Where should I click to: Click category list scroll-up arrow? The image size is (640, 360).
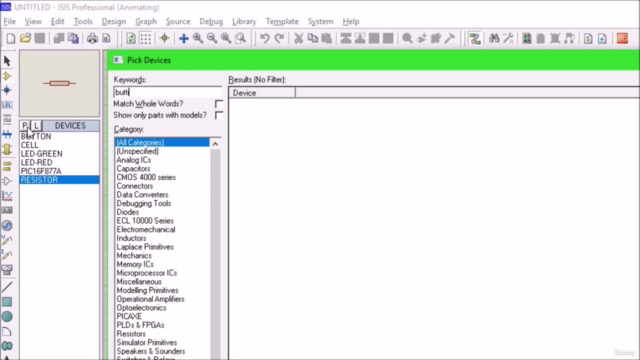coord(215,143)
